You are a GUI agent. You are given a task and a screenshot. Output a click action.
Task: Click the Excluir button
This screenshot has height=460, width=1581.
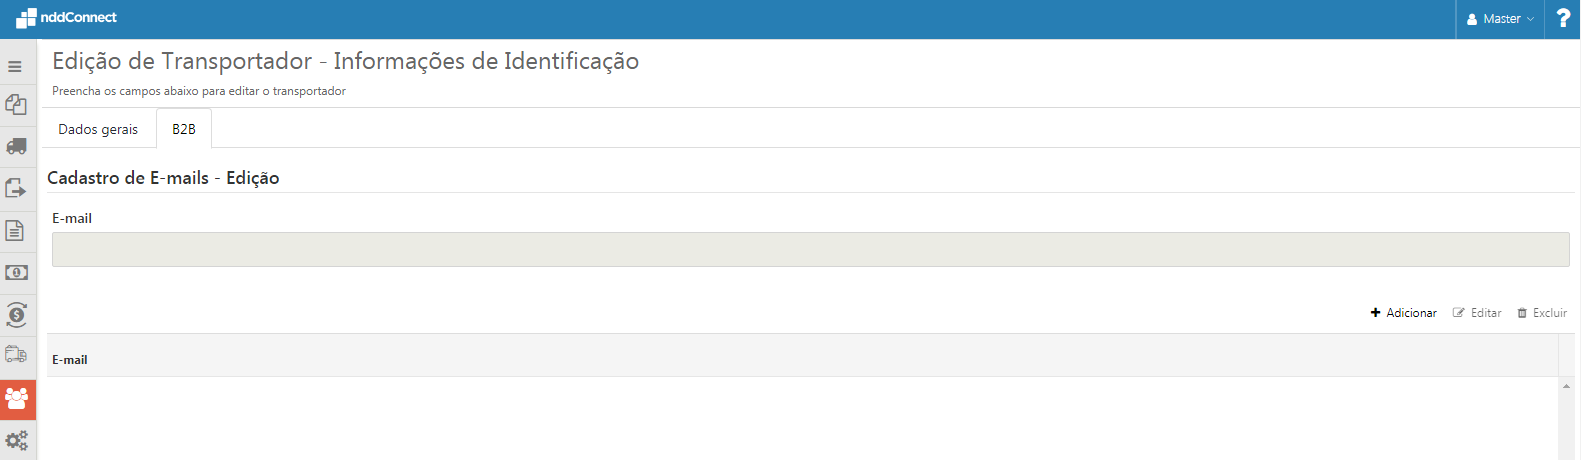point(1542,313)
